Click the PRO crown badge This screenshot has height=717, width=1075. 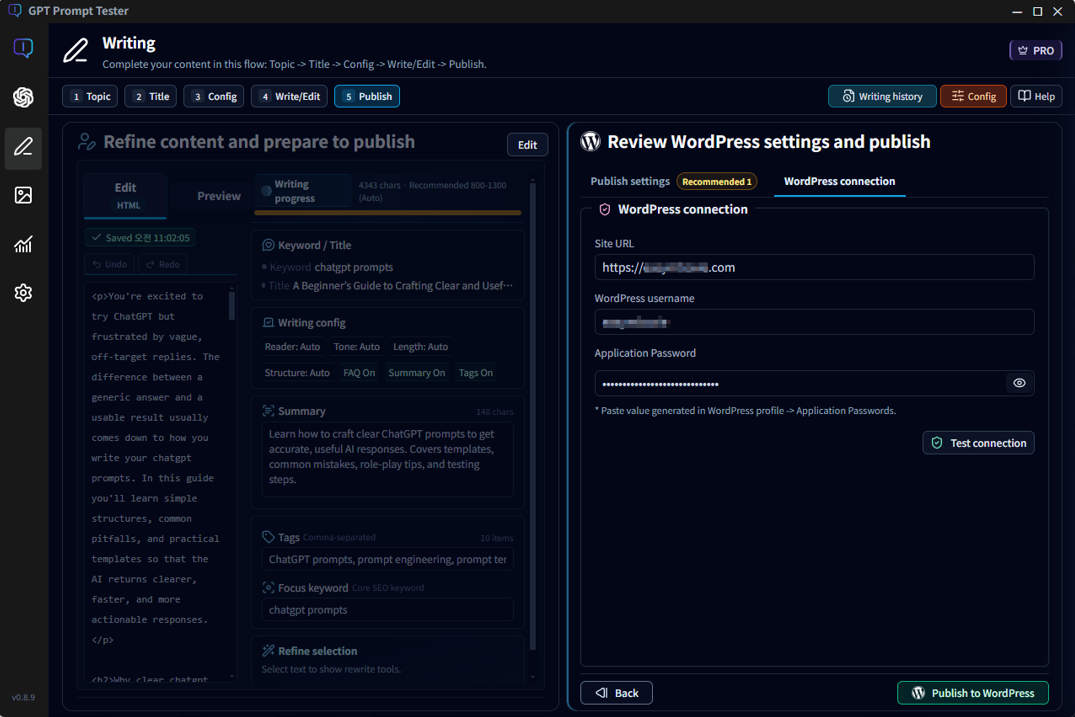(1035, 50)
